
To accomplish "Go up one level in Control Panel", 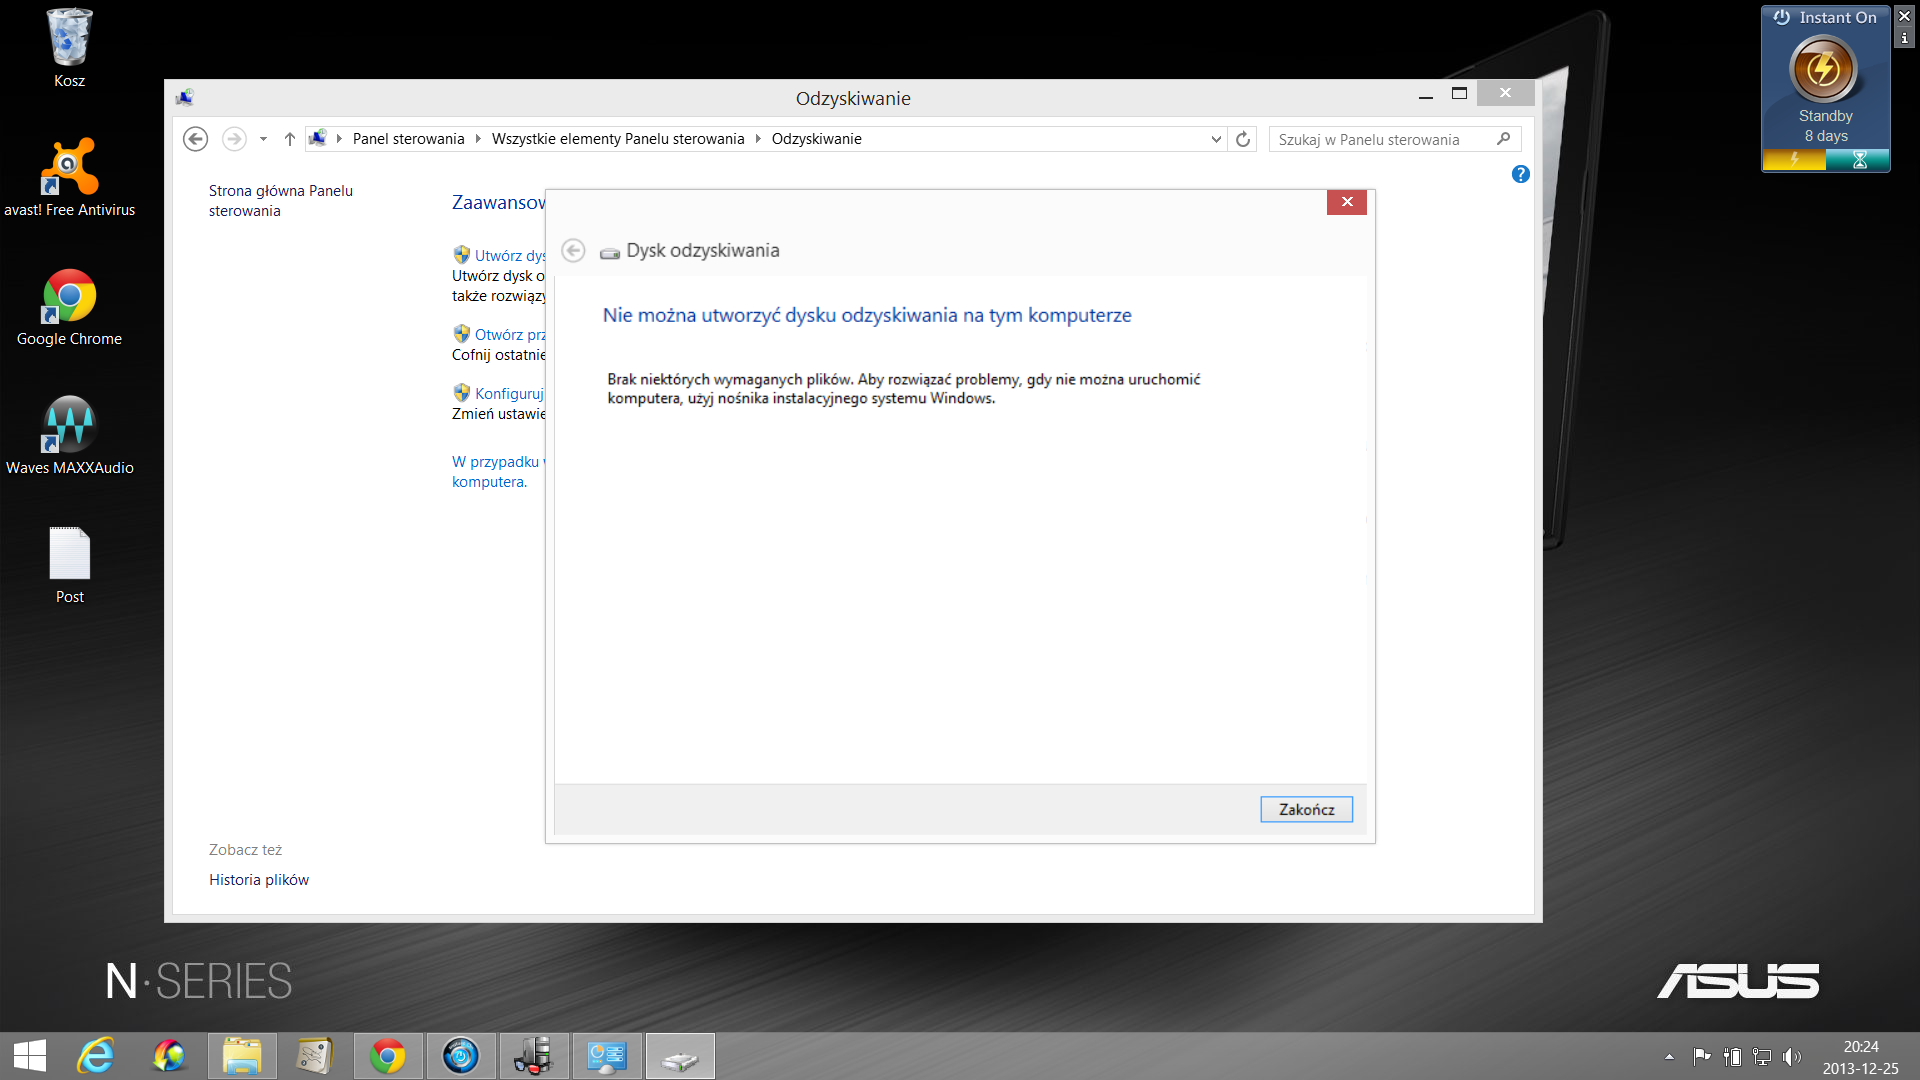I will (289, 139).
